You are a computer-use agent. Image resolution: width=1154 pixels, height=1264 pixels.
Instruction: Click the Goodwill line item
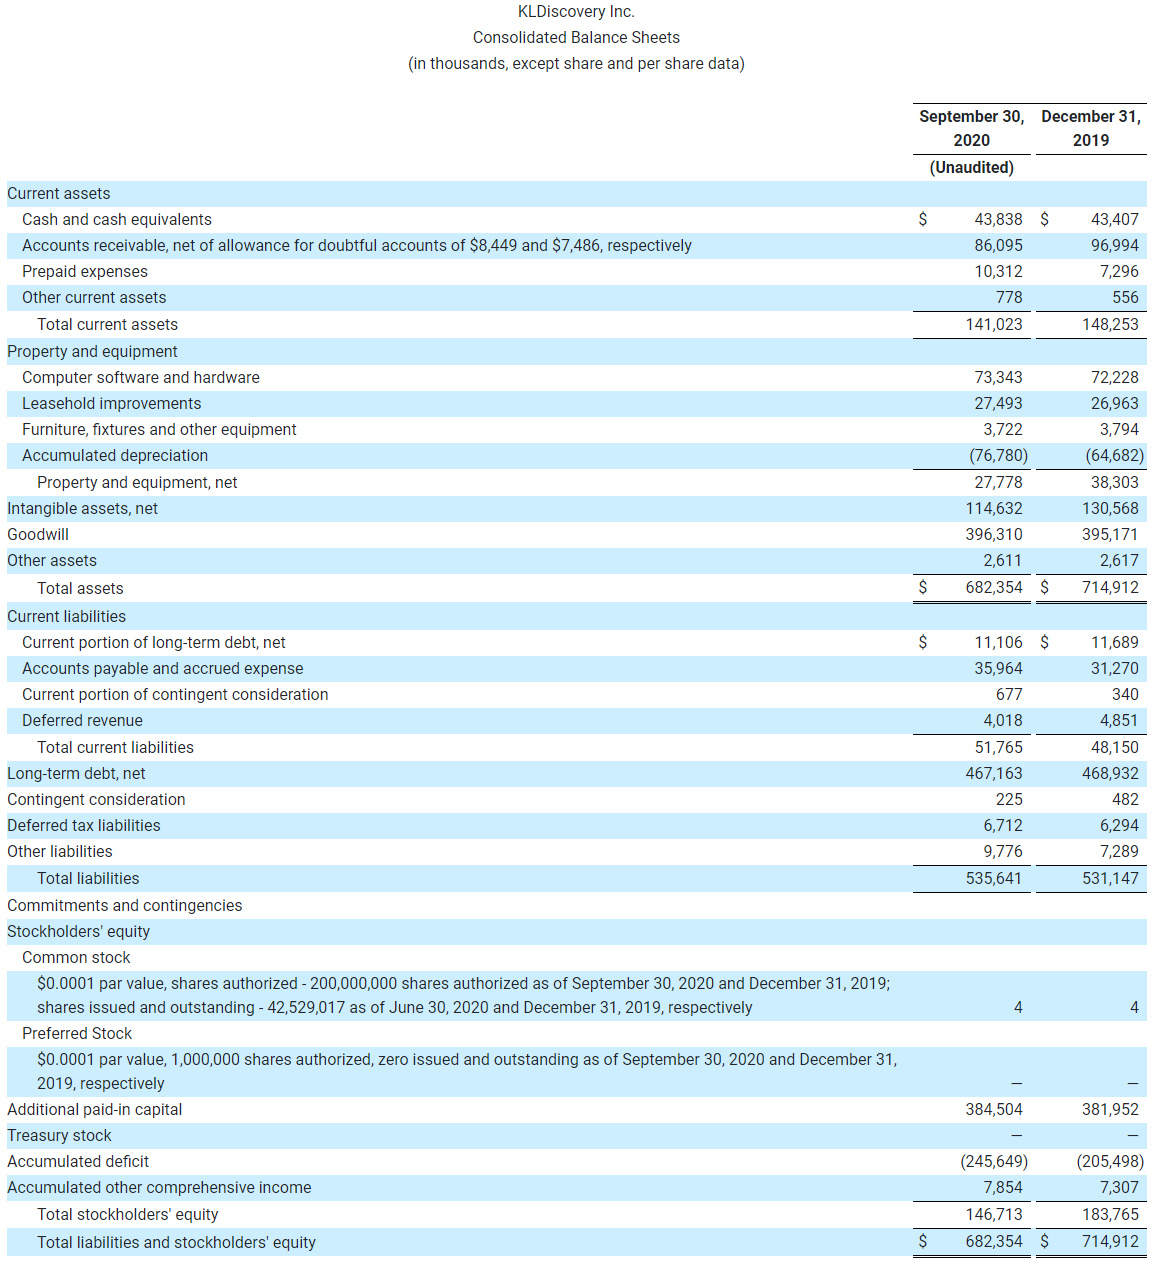(37, 534)
